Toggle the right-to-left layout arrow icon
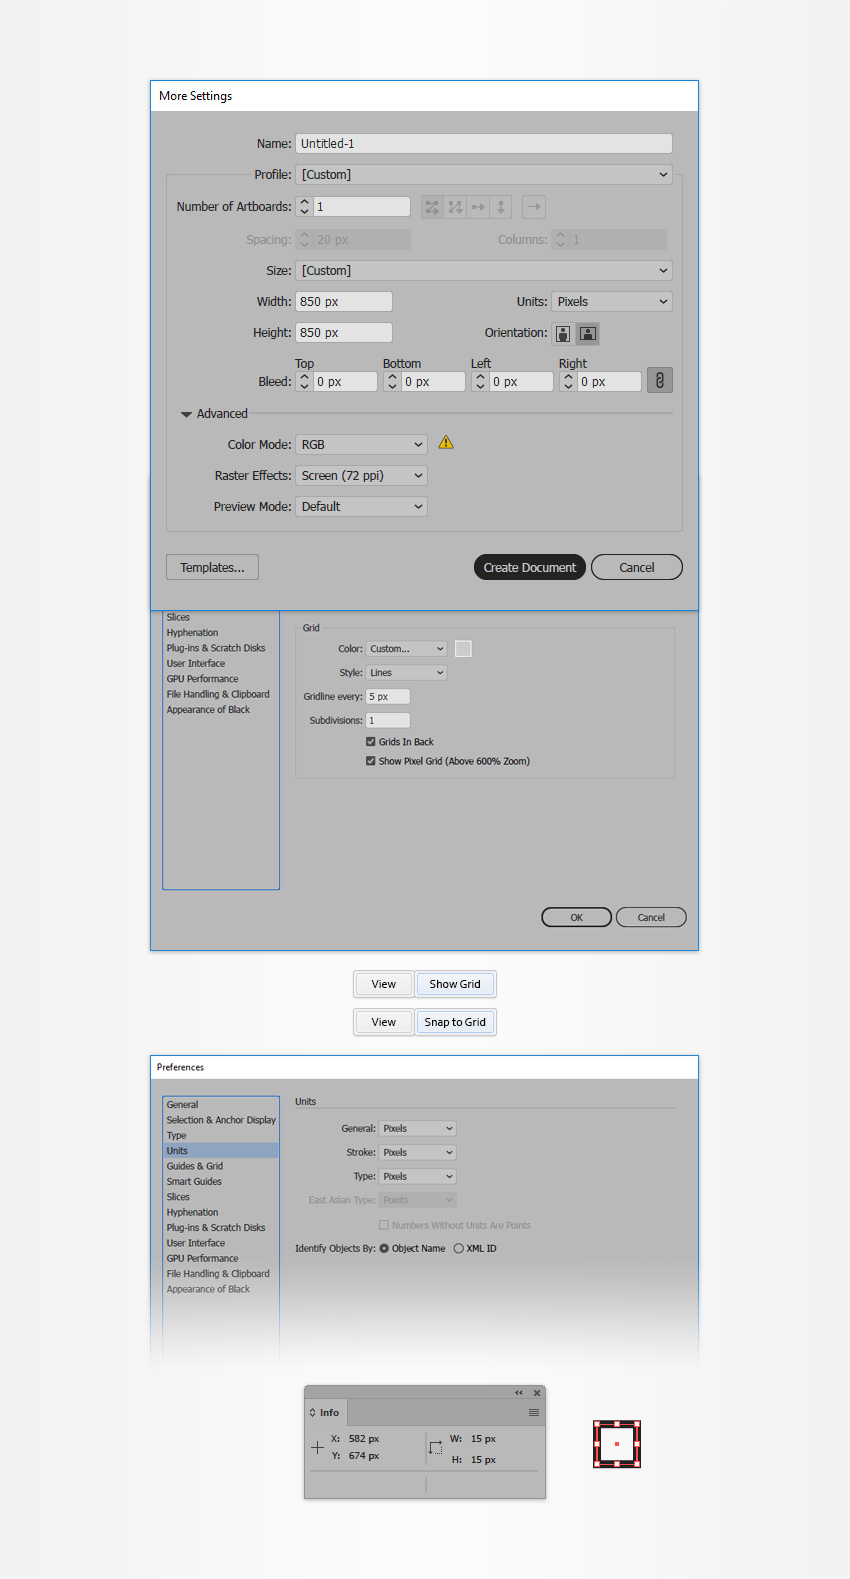 point(534,207)
